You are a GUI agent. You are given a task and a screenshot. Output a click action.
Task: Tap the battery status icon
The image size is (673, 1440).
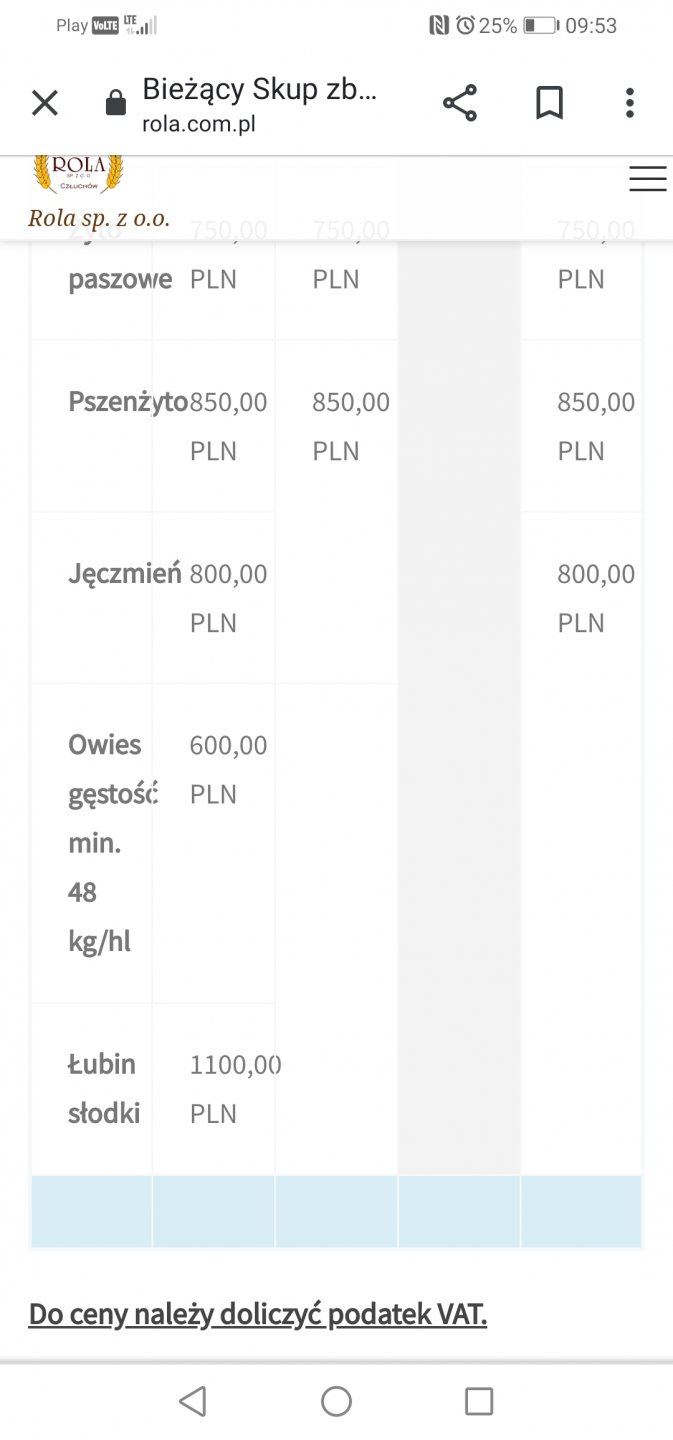[541, 26]
